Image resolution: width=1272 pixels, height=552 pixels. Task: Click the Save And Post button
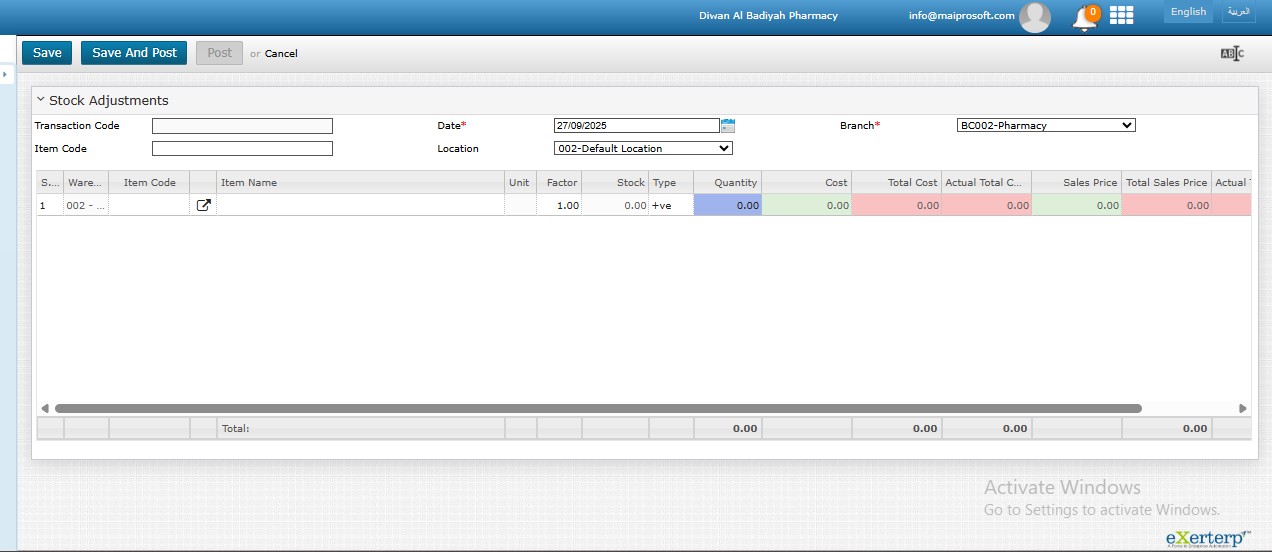(x=134, y=53)
